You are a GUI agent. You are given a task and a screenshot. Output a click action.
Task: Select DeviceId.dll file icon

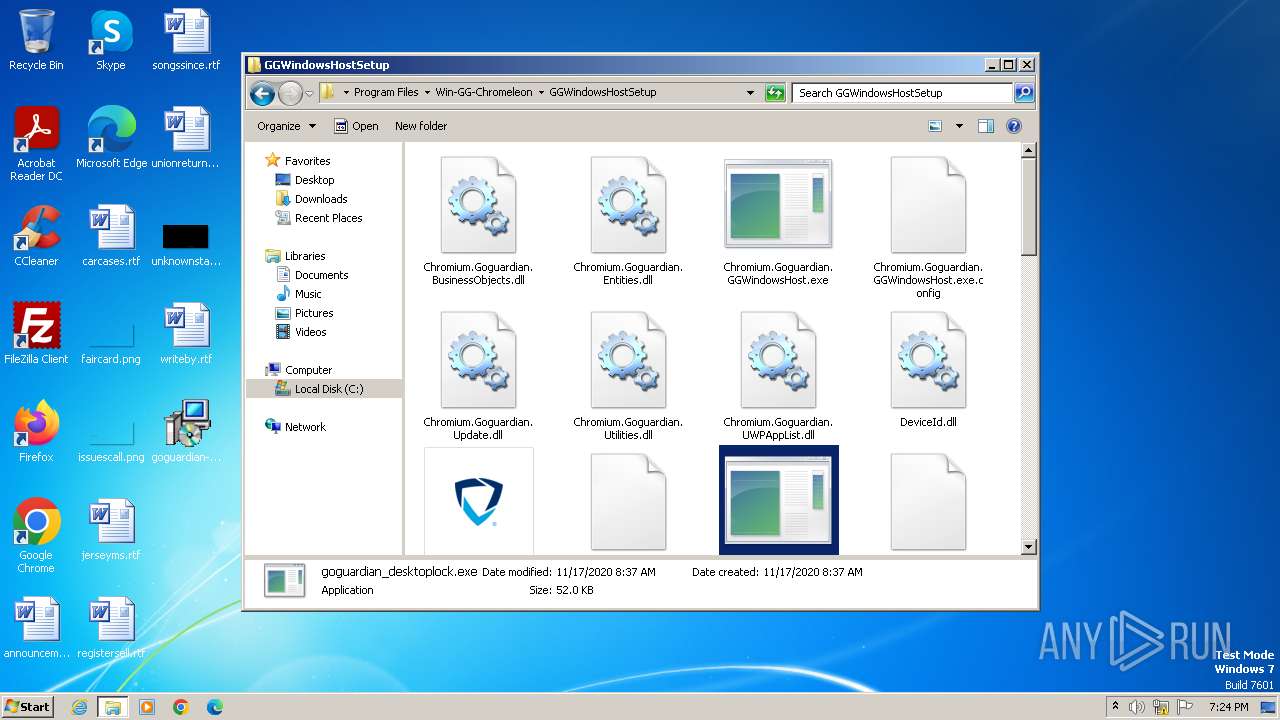[x=928, y=360]
